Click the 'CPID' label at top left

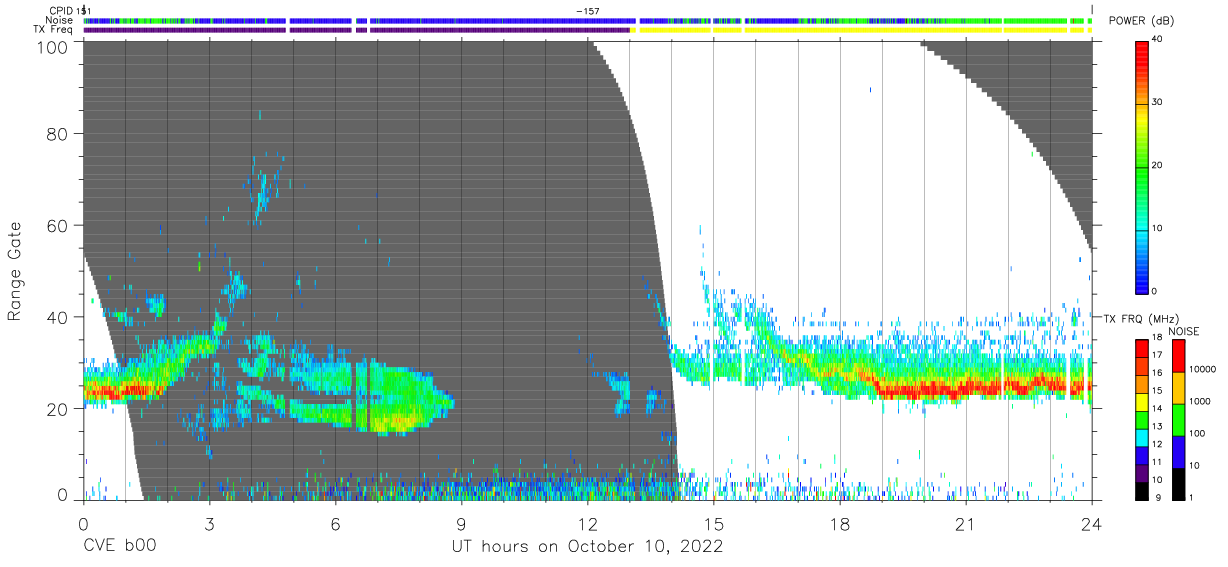(61, 10)
